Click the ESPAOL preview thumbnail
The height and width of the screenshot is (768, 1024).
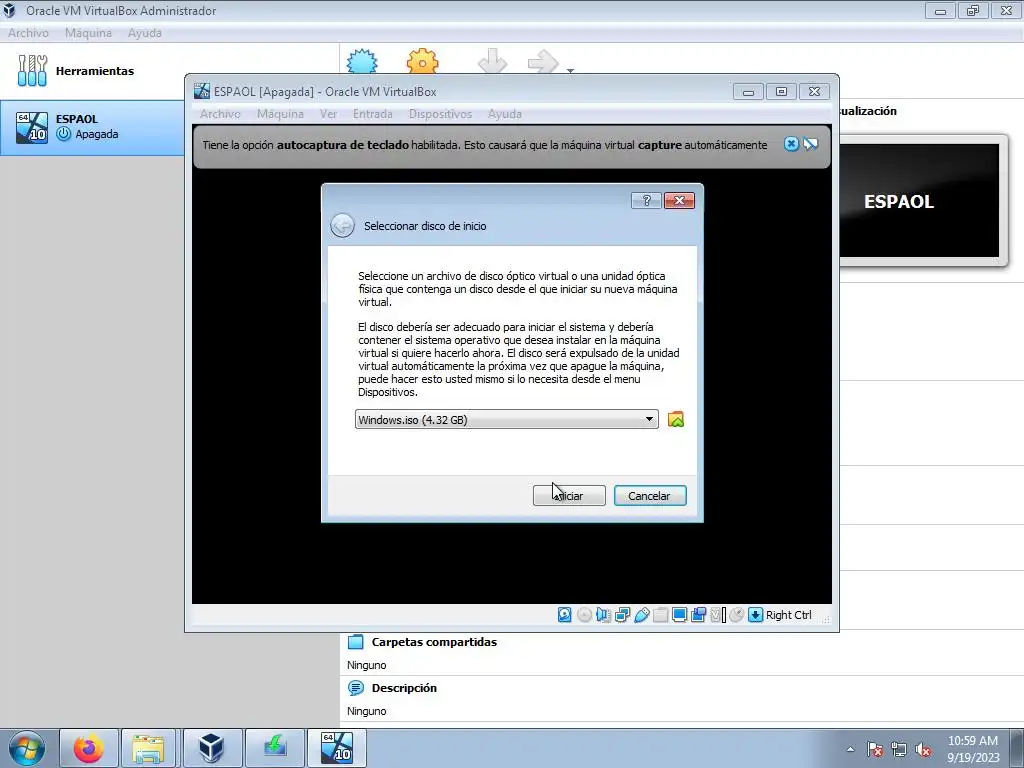point(920,200)
